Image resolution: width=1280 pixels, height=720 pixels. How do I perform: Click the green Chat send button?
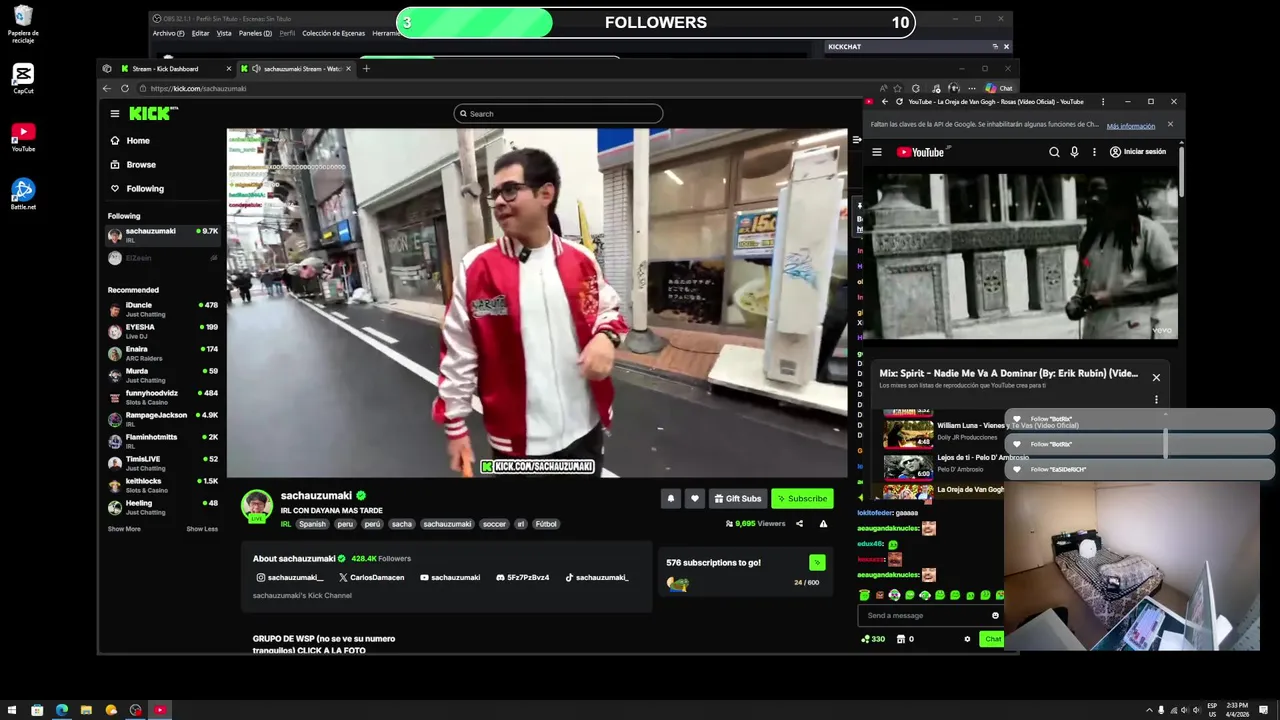[992, 639]
